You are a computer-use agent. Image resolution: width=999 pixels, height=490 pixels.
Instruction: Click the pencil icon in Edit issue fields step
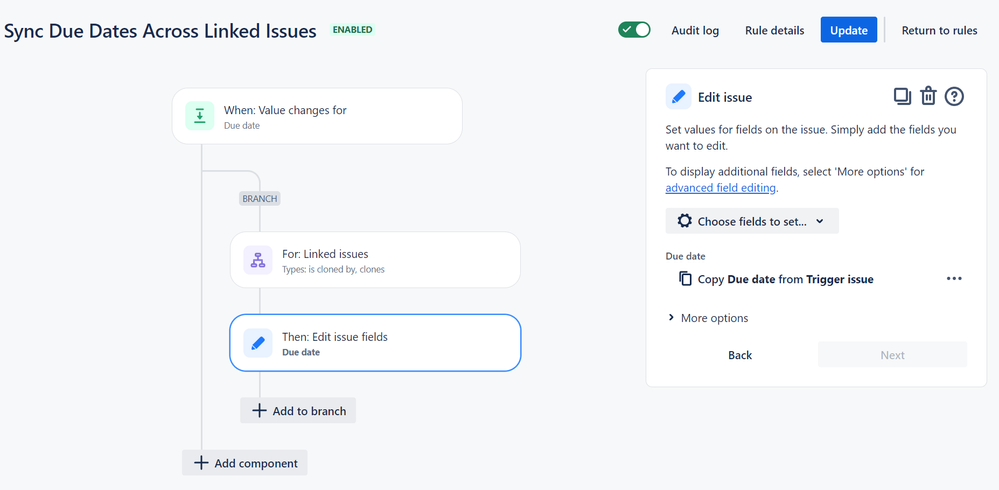(x=258, y=343)
